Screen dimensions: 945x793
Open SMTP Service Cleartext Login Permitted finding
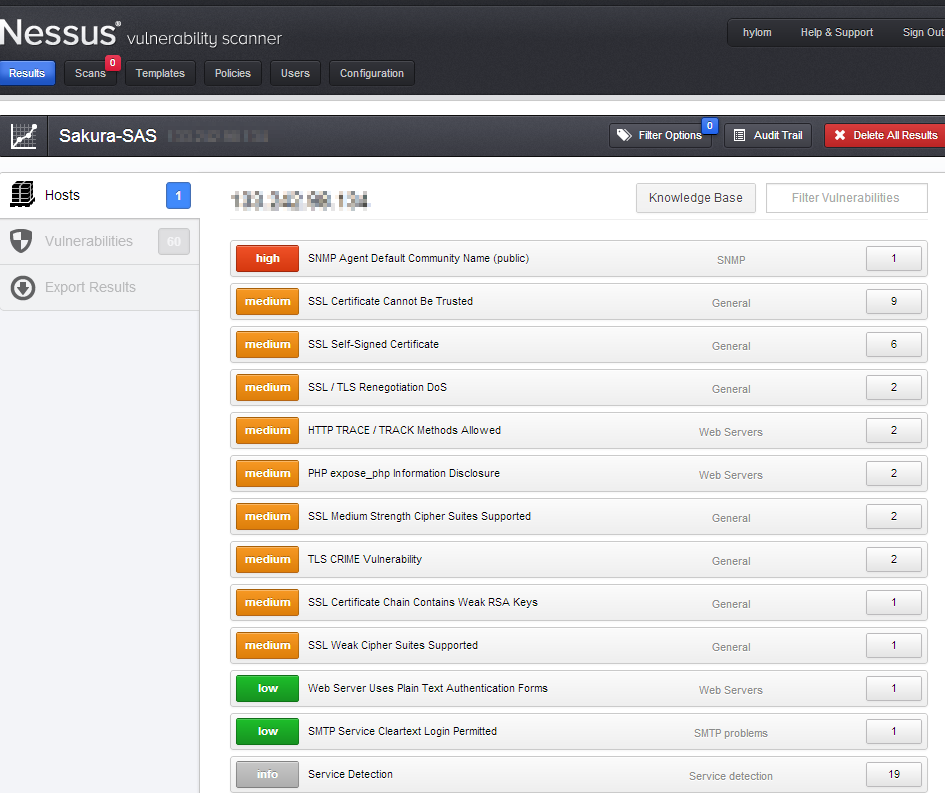point(579,732)
